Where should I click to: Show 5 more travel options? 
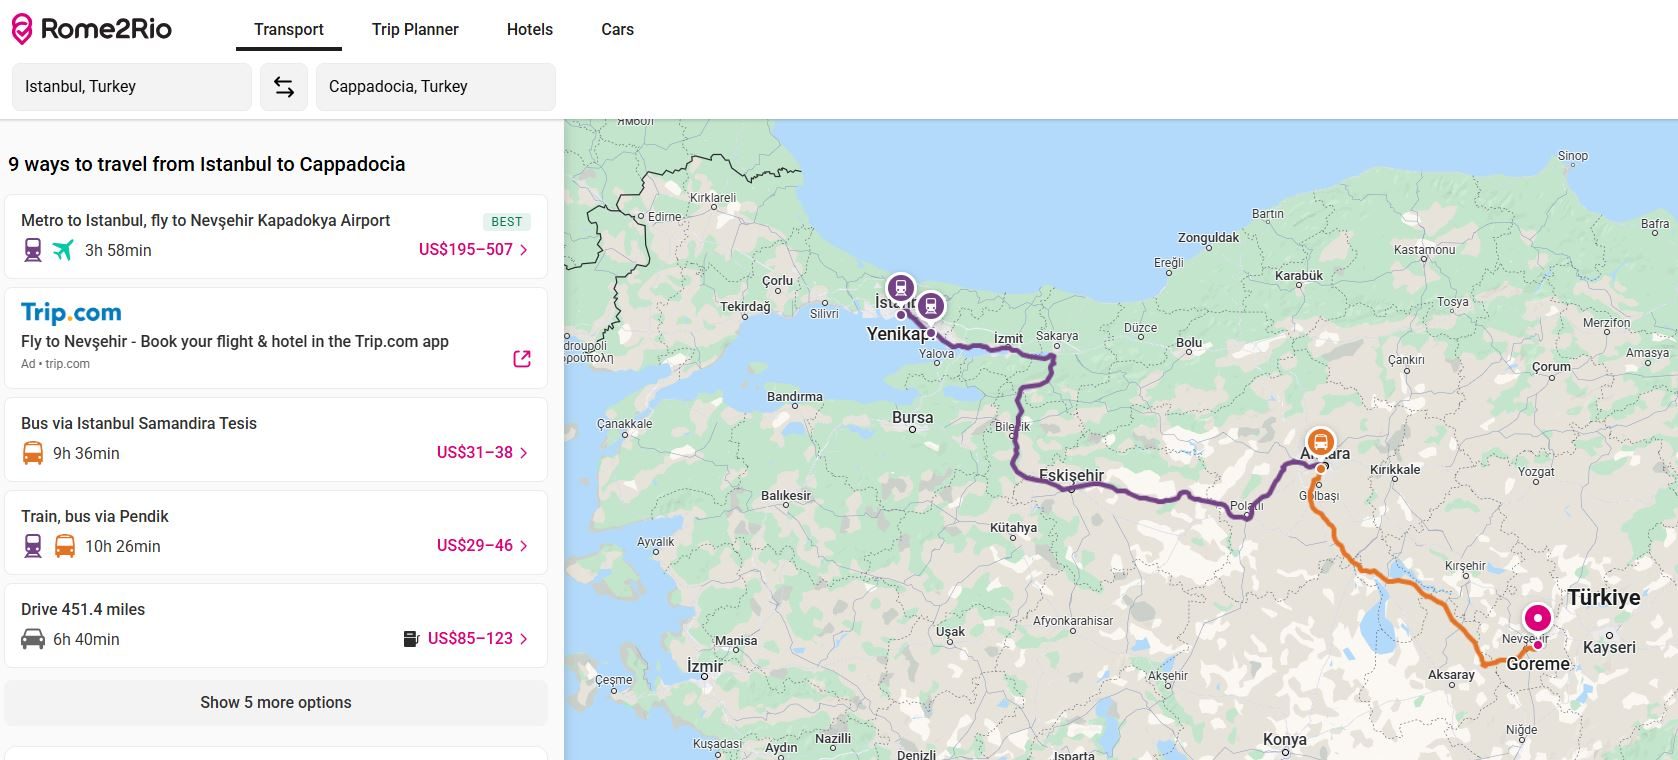pyautogui.click(x=276, y=703)
